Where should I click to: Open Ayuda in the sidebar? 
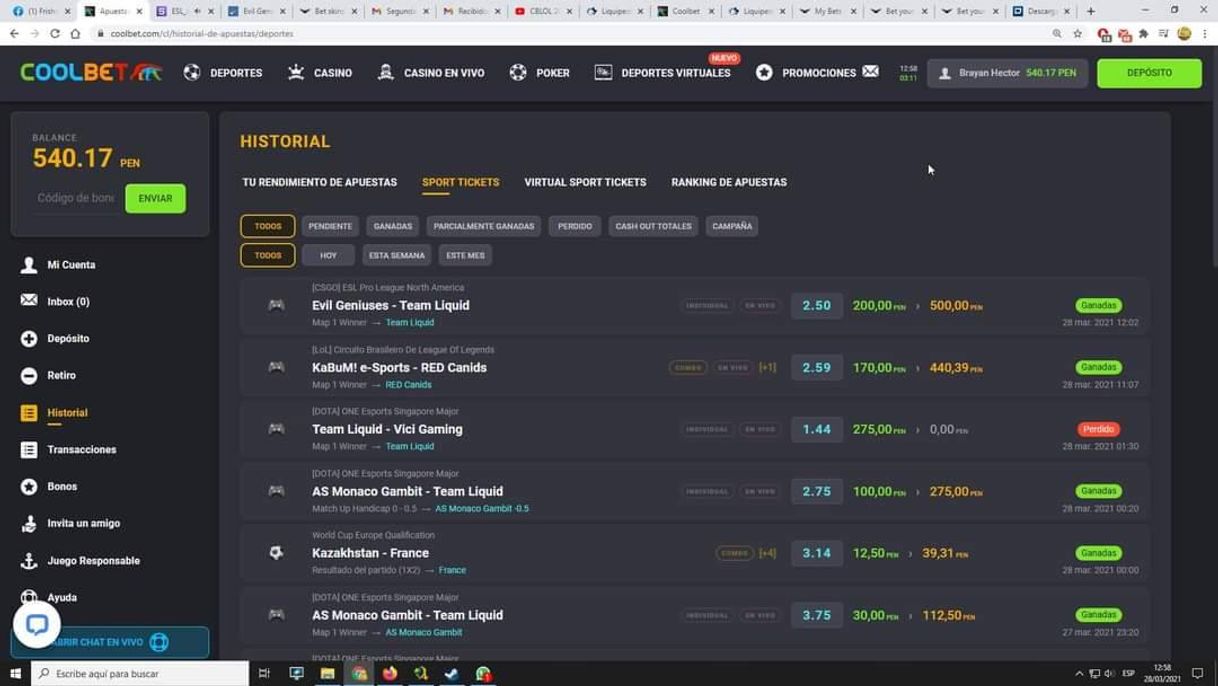pyautogui.click(x=62, y=597)
